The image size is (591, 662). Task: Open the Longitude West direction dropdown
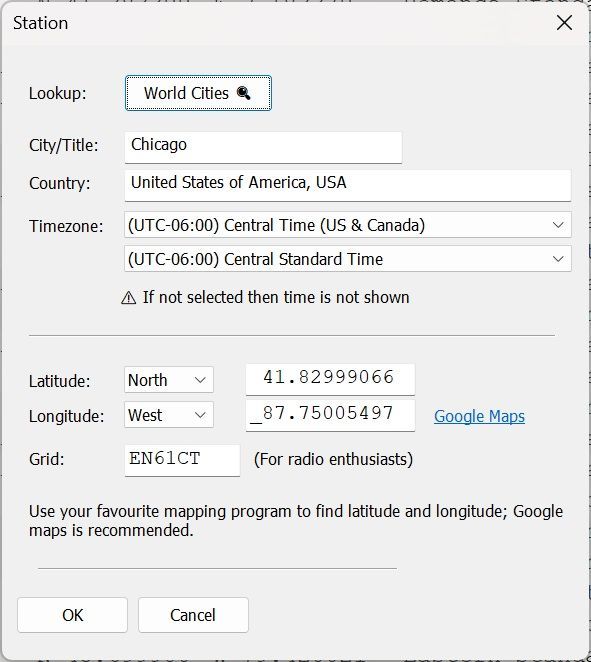tap(169, 415)
